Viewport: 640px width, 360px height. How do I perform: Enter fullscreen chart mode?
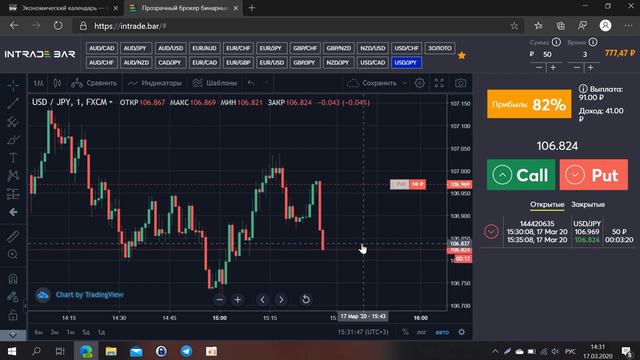439,83
